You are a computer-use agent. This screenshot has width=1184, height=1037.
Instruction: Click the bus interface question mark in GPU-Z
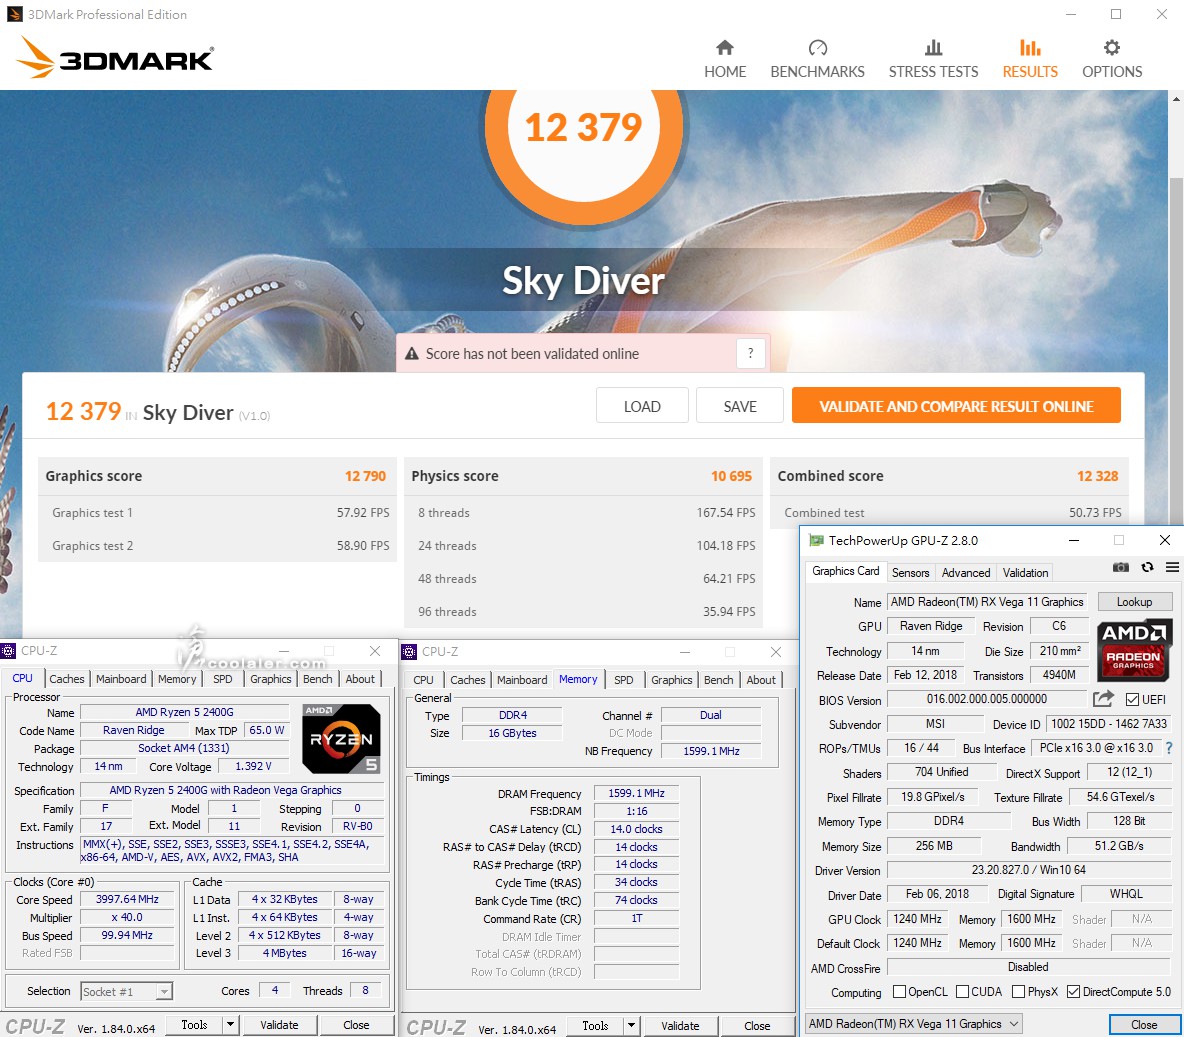point(1169,748)
